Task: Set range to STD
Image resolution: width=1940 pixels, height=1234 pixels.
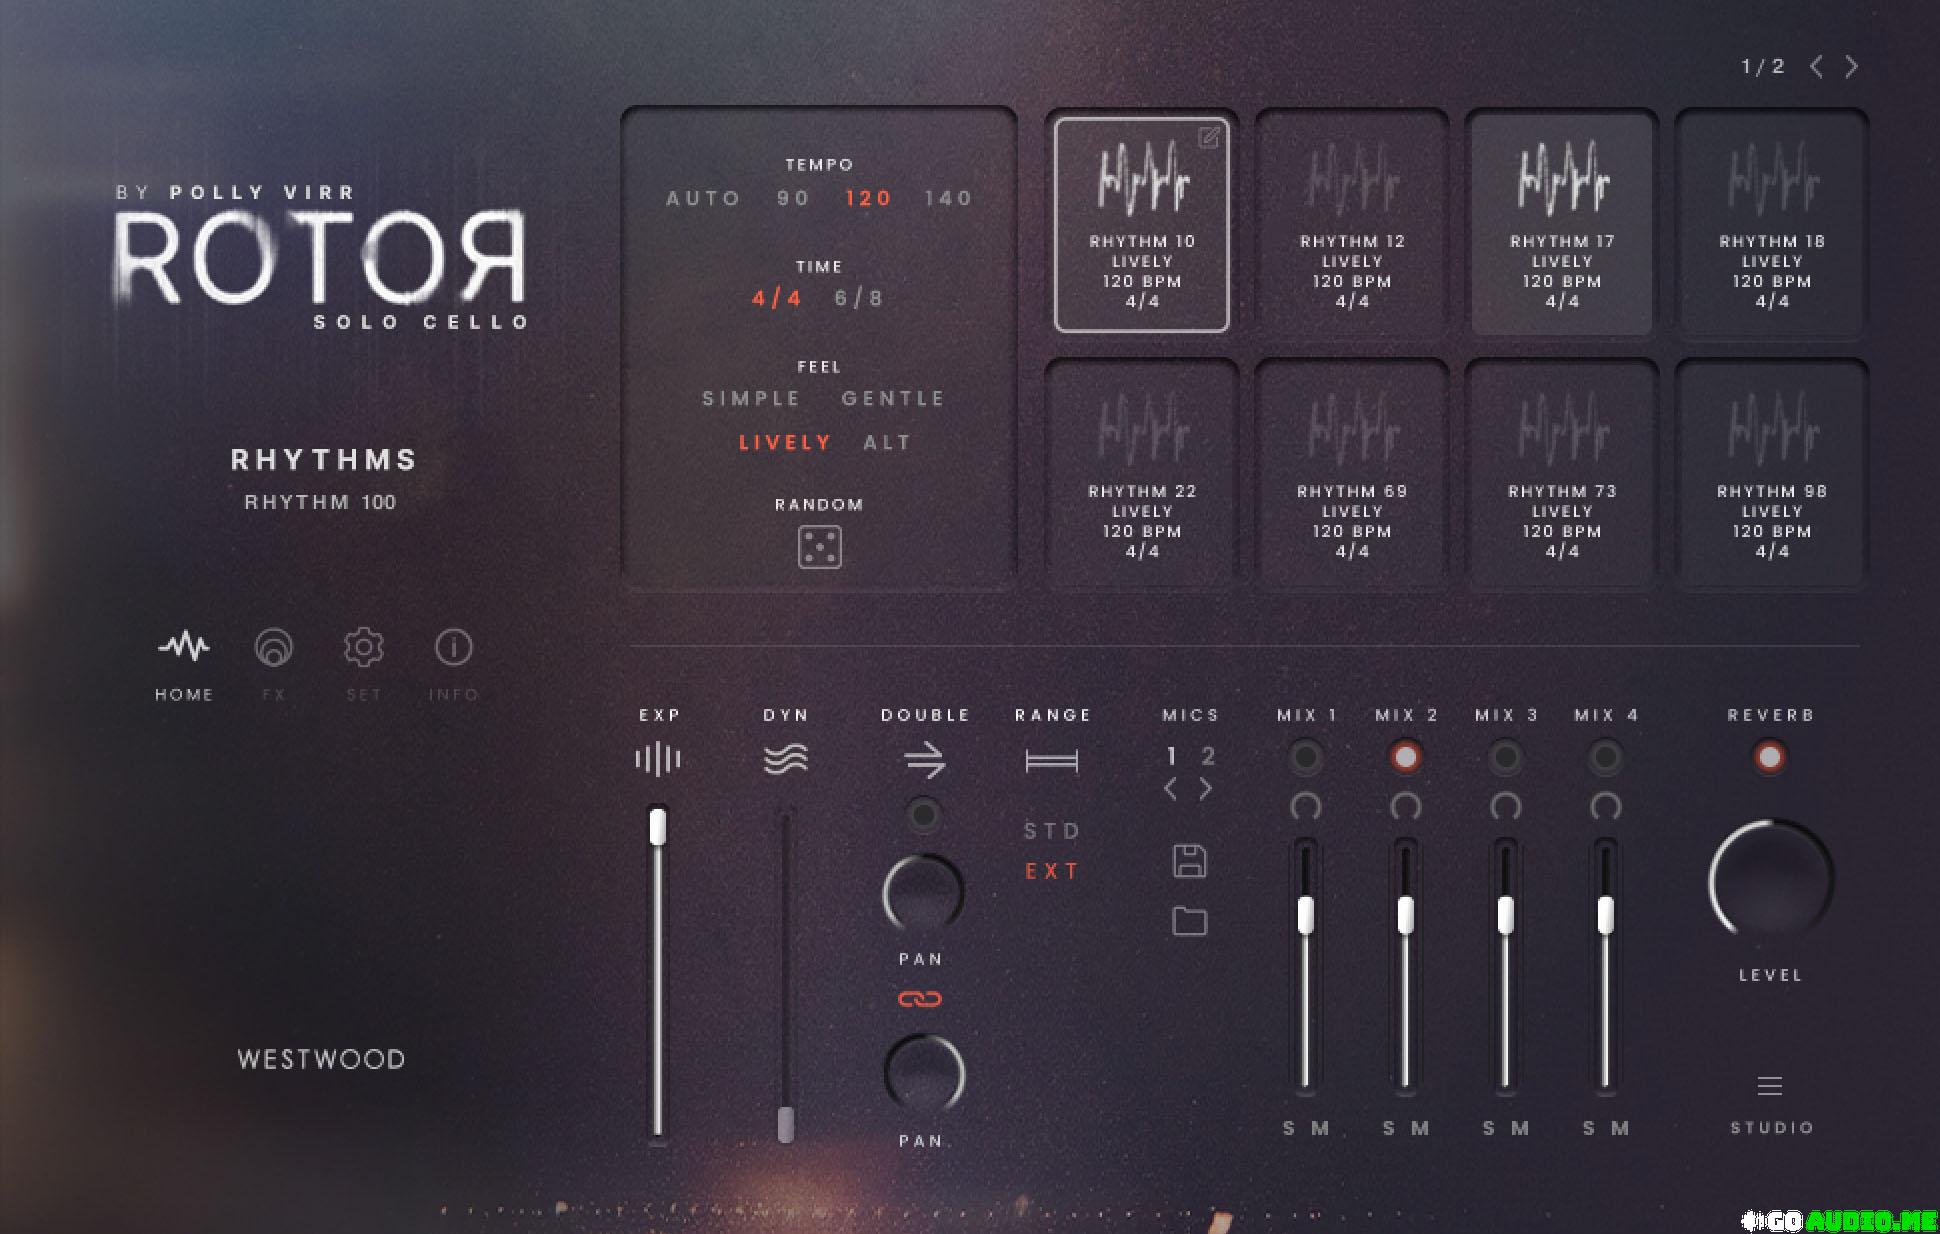Action: click(x=1052, y=831)
